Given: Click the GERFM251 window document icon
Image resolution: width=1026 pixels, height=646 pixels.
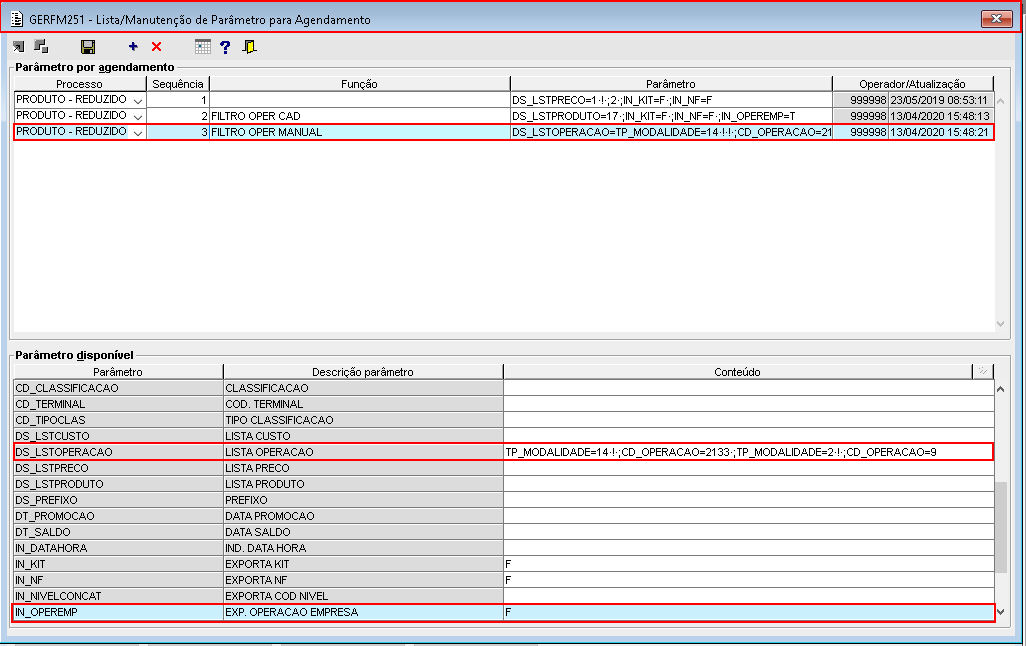Looking at the screenshot, I should pos(17,19).
